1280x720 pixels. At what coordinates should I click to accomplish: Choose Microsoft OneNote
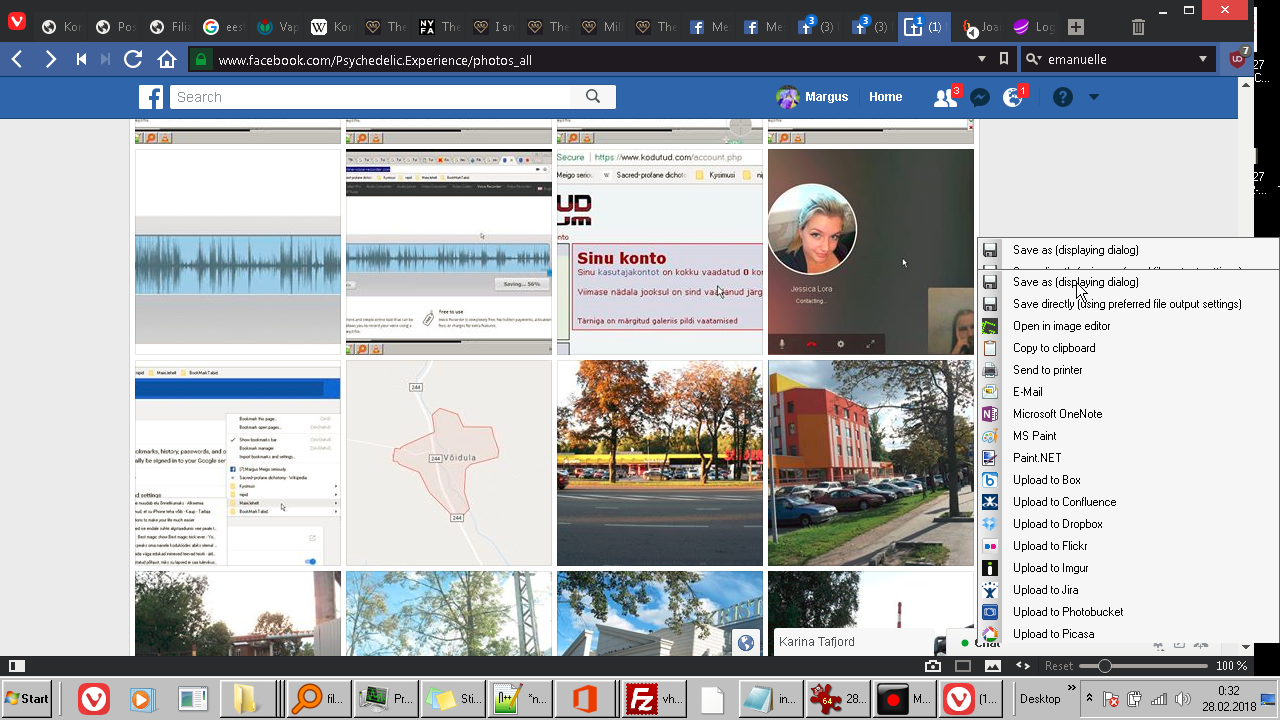click(1128, 414)
